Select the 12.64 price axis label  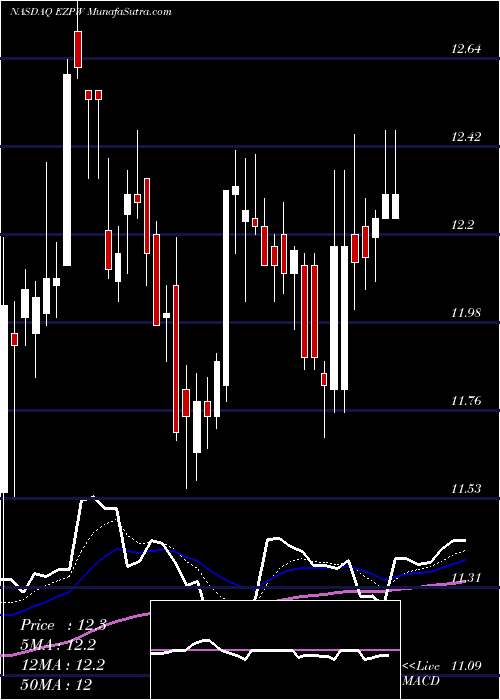pos(466,48)
